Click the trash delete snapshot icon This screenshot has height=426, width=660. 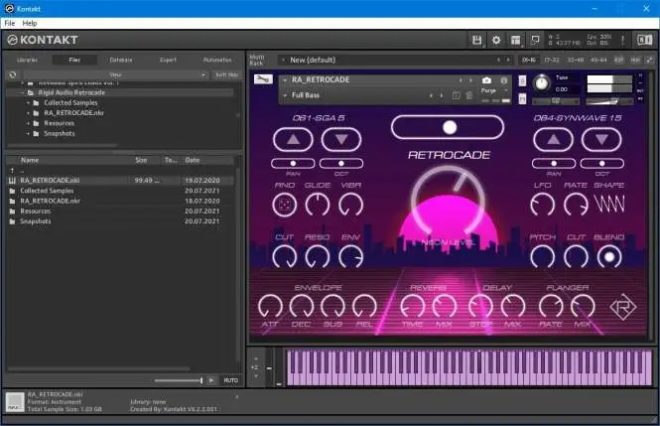click(469, 96)
